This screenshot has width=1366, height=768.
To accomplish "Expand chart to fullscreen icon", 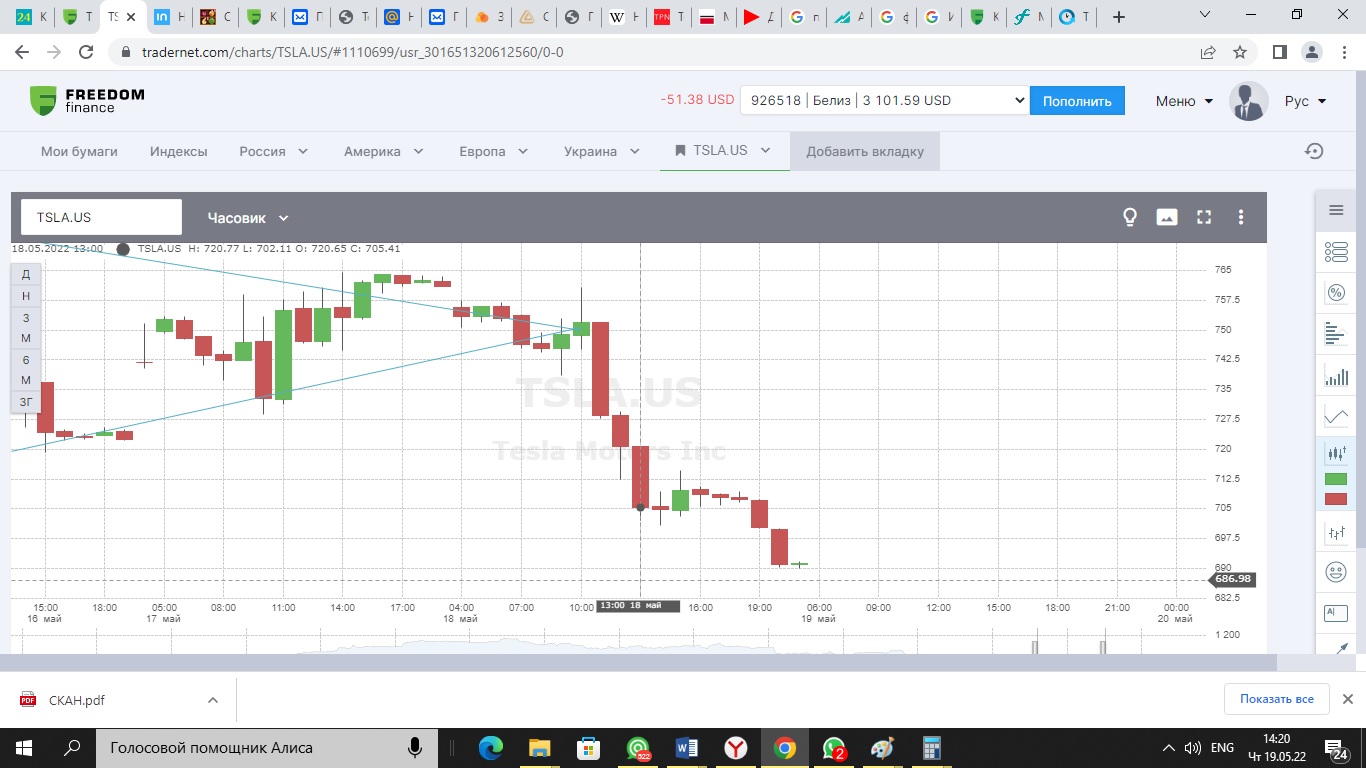I will pyautogui.click(x=1204, y=217).
